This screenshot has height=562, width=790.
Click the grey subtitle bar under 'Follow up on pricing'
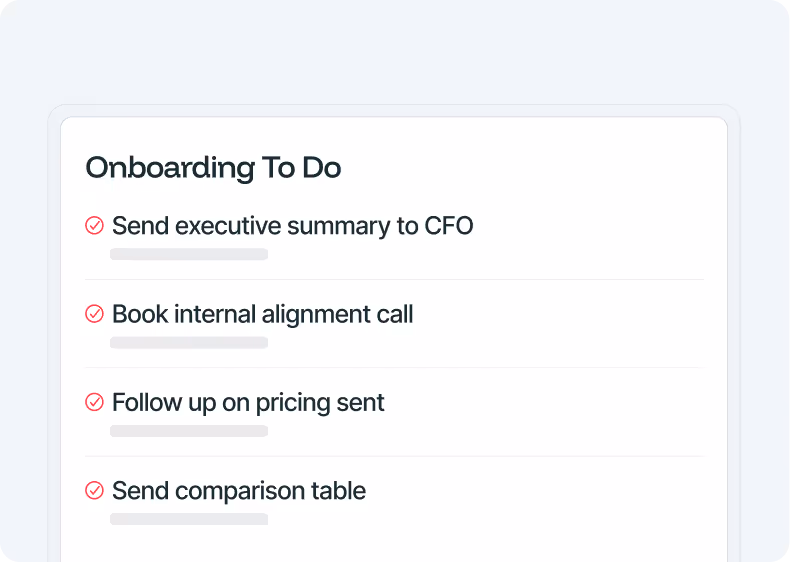pyautogui.click(x=189, y=431)
